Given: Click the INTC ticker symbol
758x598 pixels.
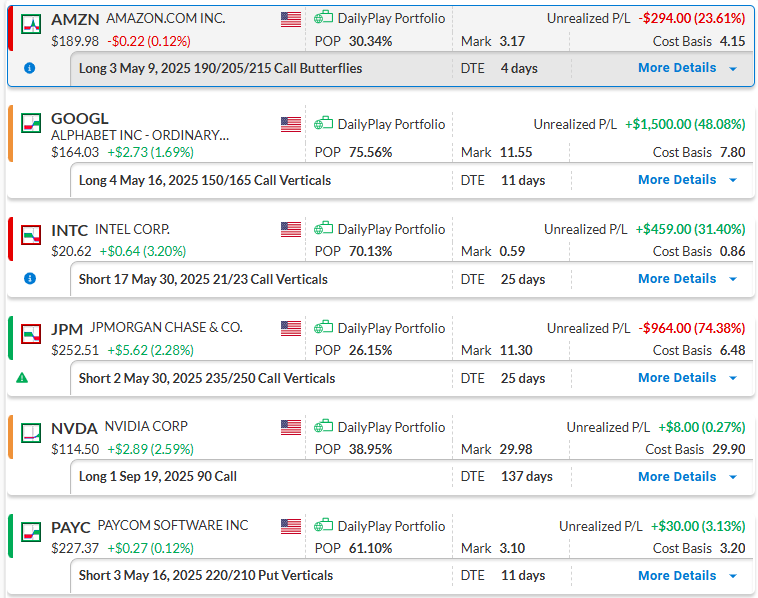Looking at the screenshot, I should [70, 231].
